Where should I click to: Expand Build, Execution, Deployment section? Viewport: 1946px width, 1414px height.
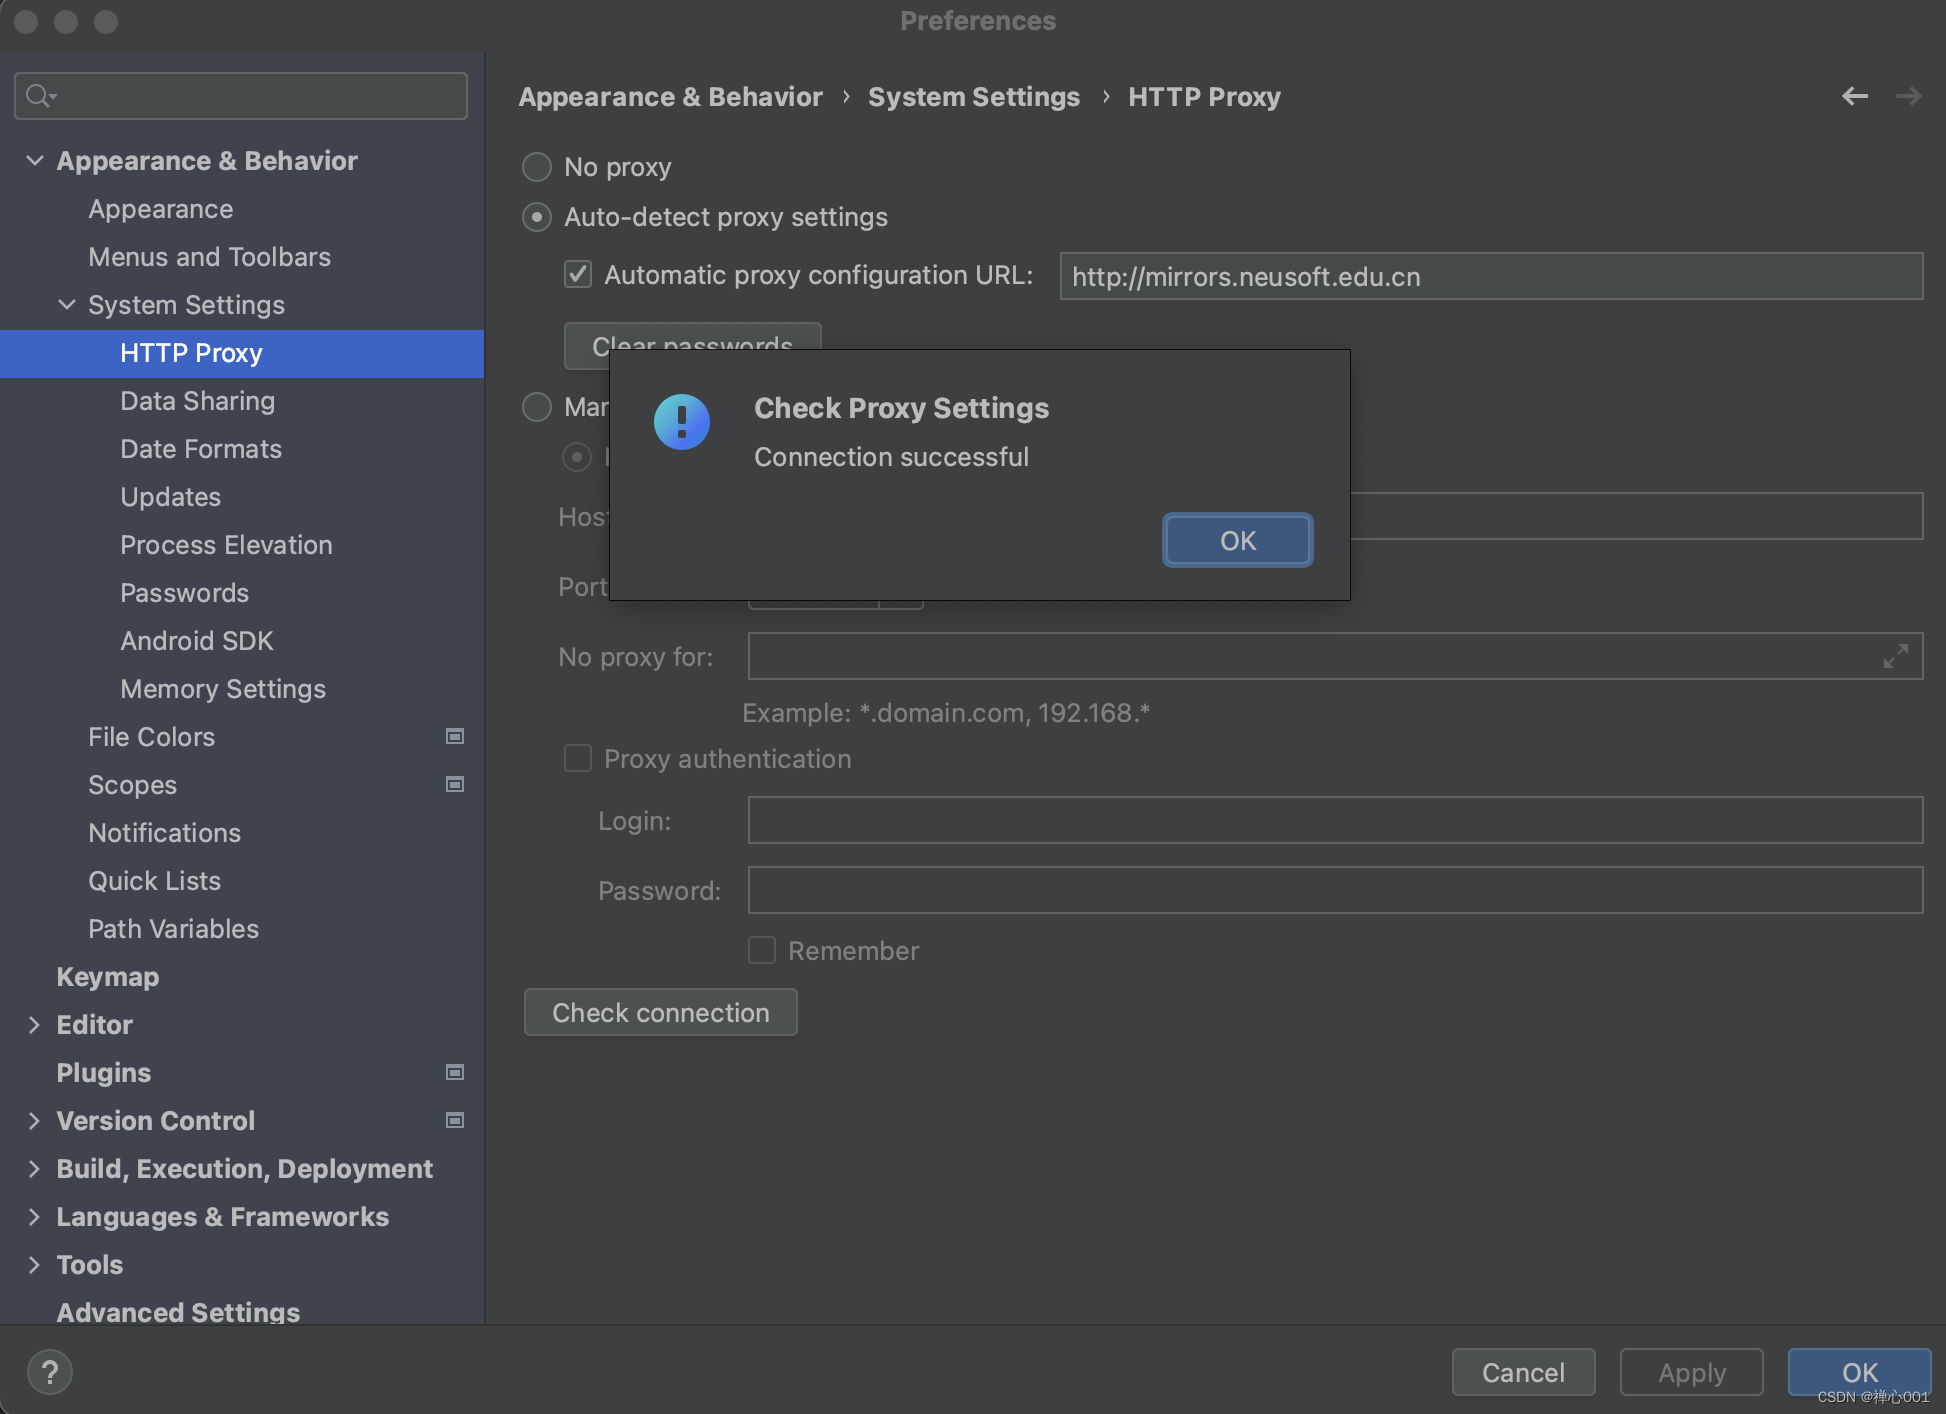tap(35, 1168)
